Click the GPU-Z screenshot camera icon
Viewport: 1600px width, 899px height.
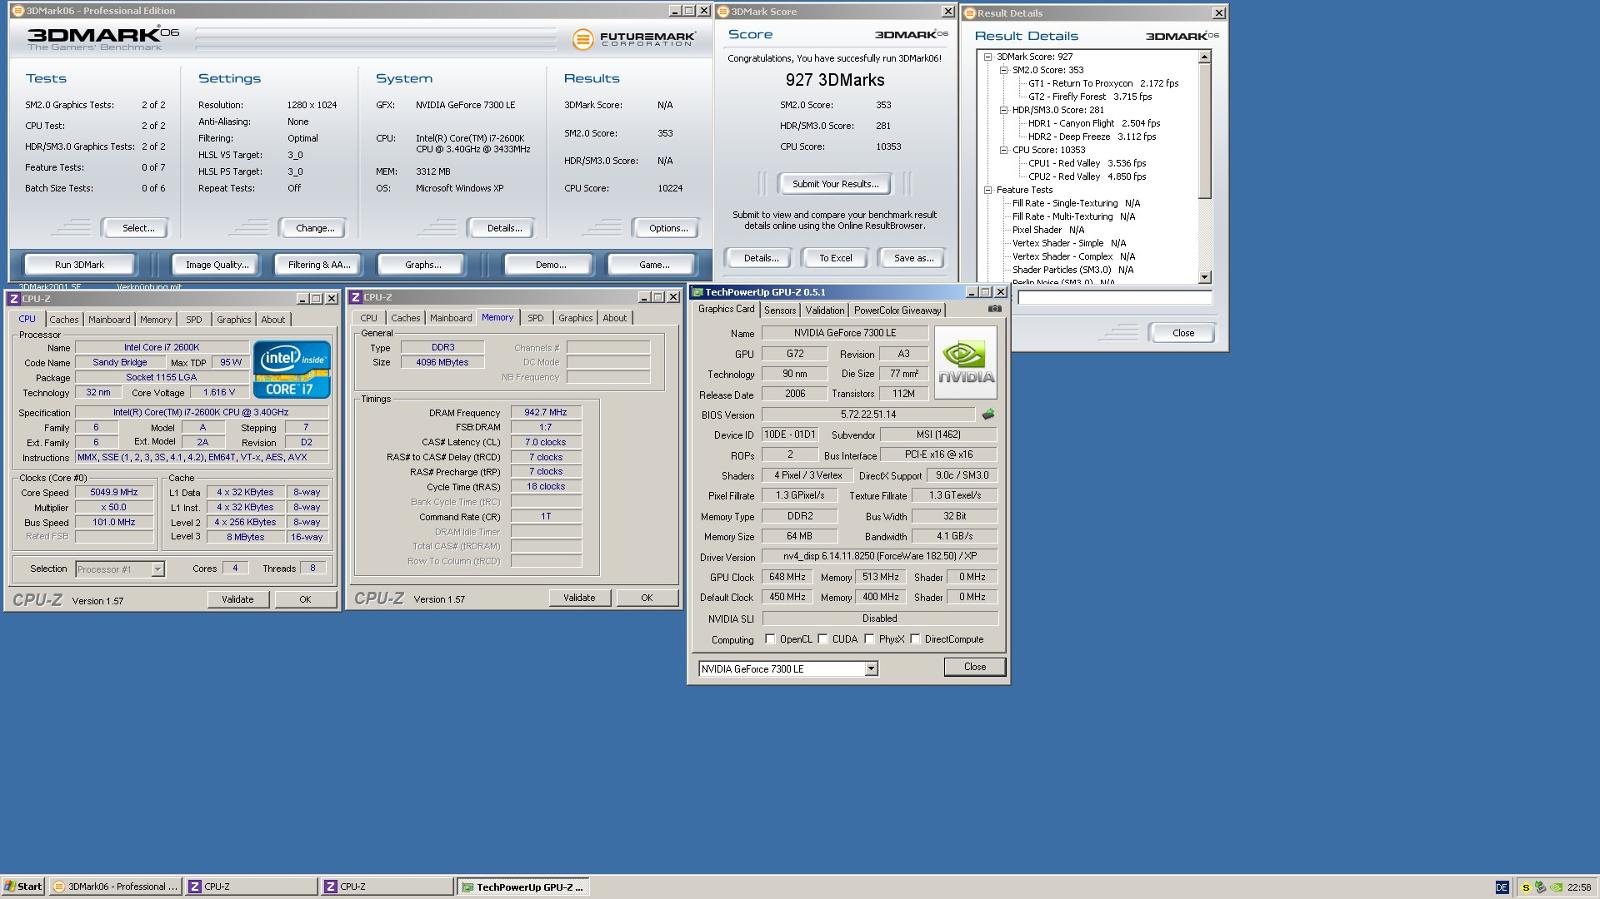[x=994, y=309]
